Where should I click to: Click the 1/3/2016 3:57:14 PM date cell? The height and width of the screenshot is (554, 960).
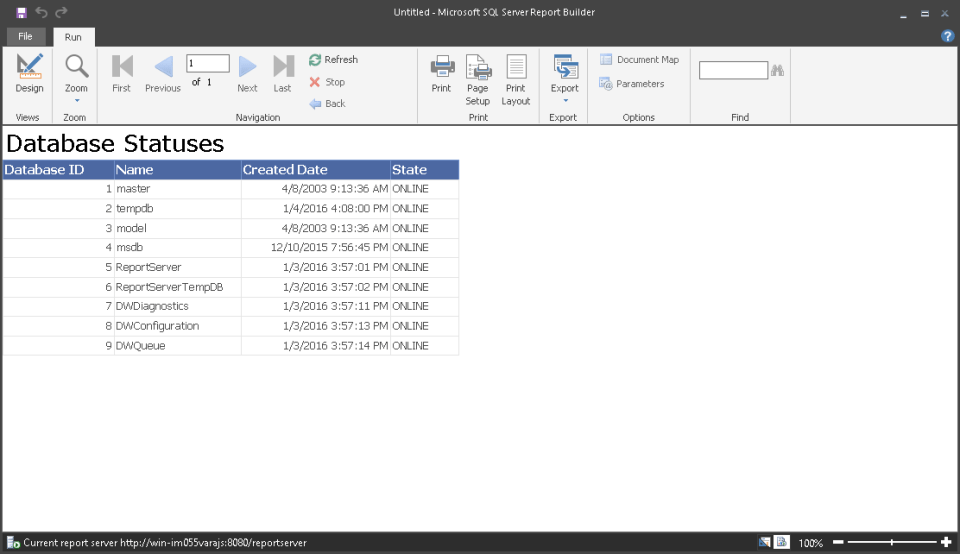click(316, 346)
